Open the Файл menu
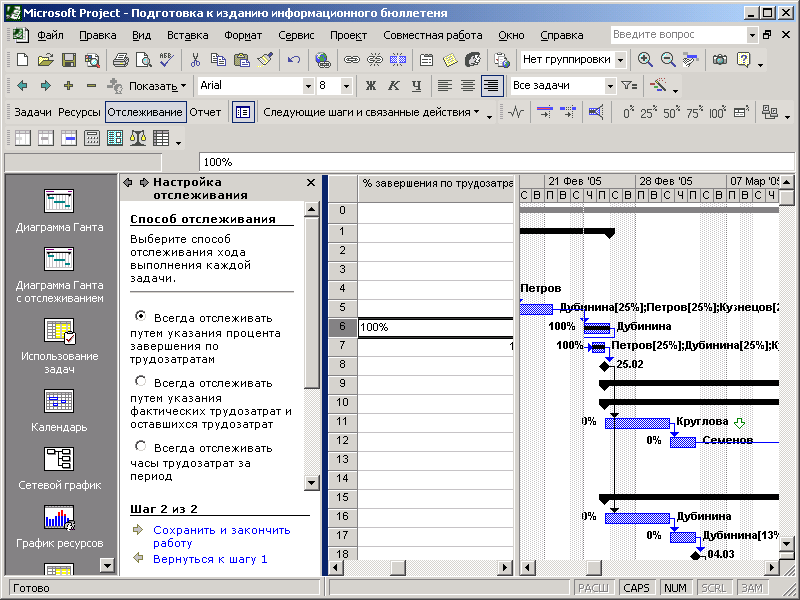800x600 pixels. pyautogui.click(x=50, y=35)
